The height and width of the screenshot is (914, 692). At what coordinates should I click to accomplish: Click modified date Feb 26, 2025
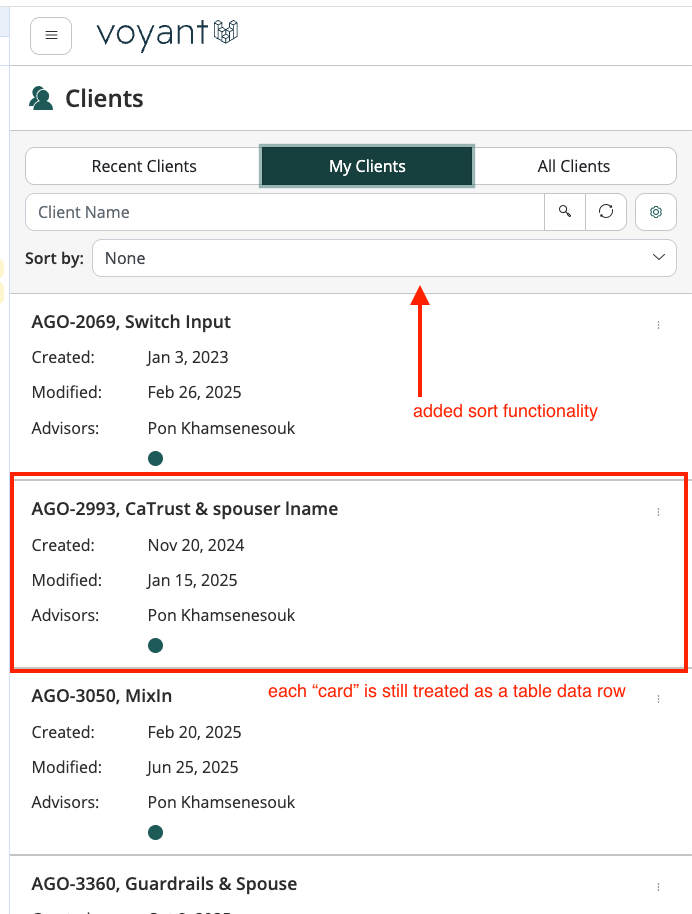(x=194, y=392)
